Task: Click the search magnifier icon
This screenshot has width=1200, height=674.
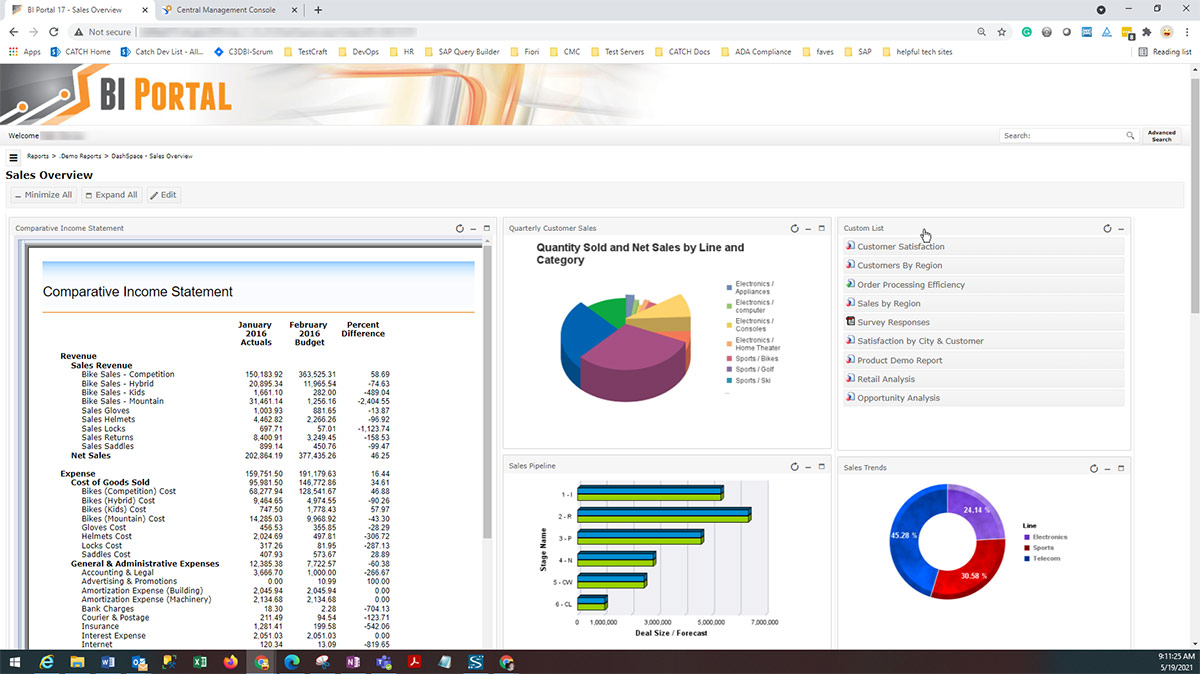Action: (1131, 135)
